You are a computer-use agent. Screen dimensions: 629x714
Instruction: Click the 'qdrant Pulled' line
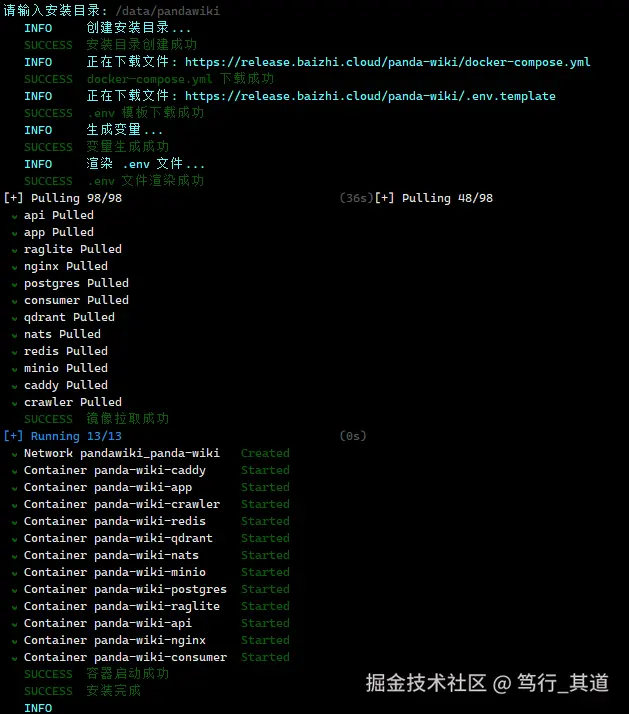(x=69, y=317)
